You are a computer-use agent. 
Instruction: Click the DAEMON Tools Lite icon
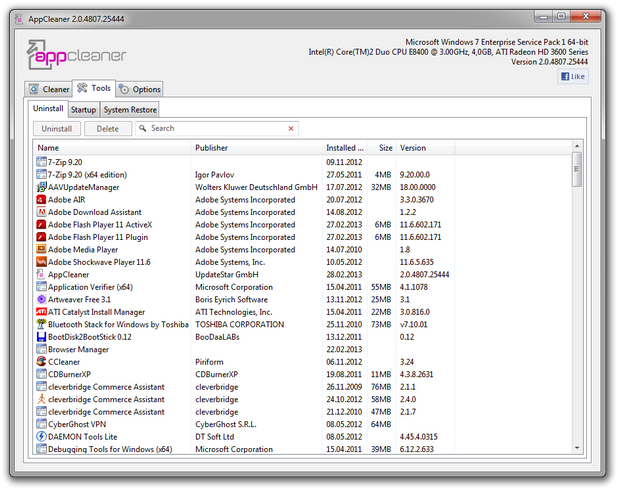click(x=41, y=436)
